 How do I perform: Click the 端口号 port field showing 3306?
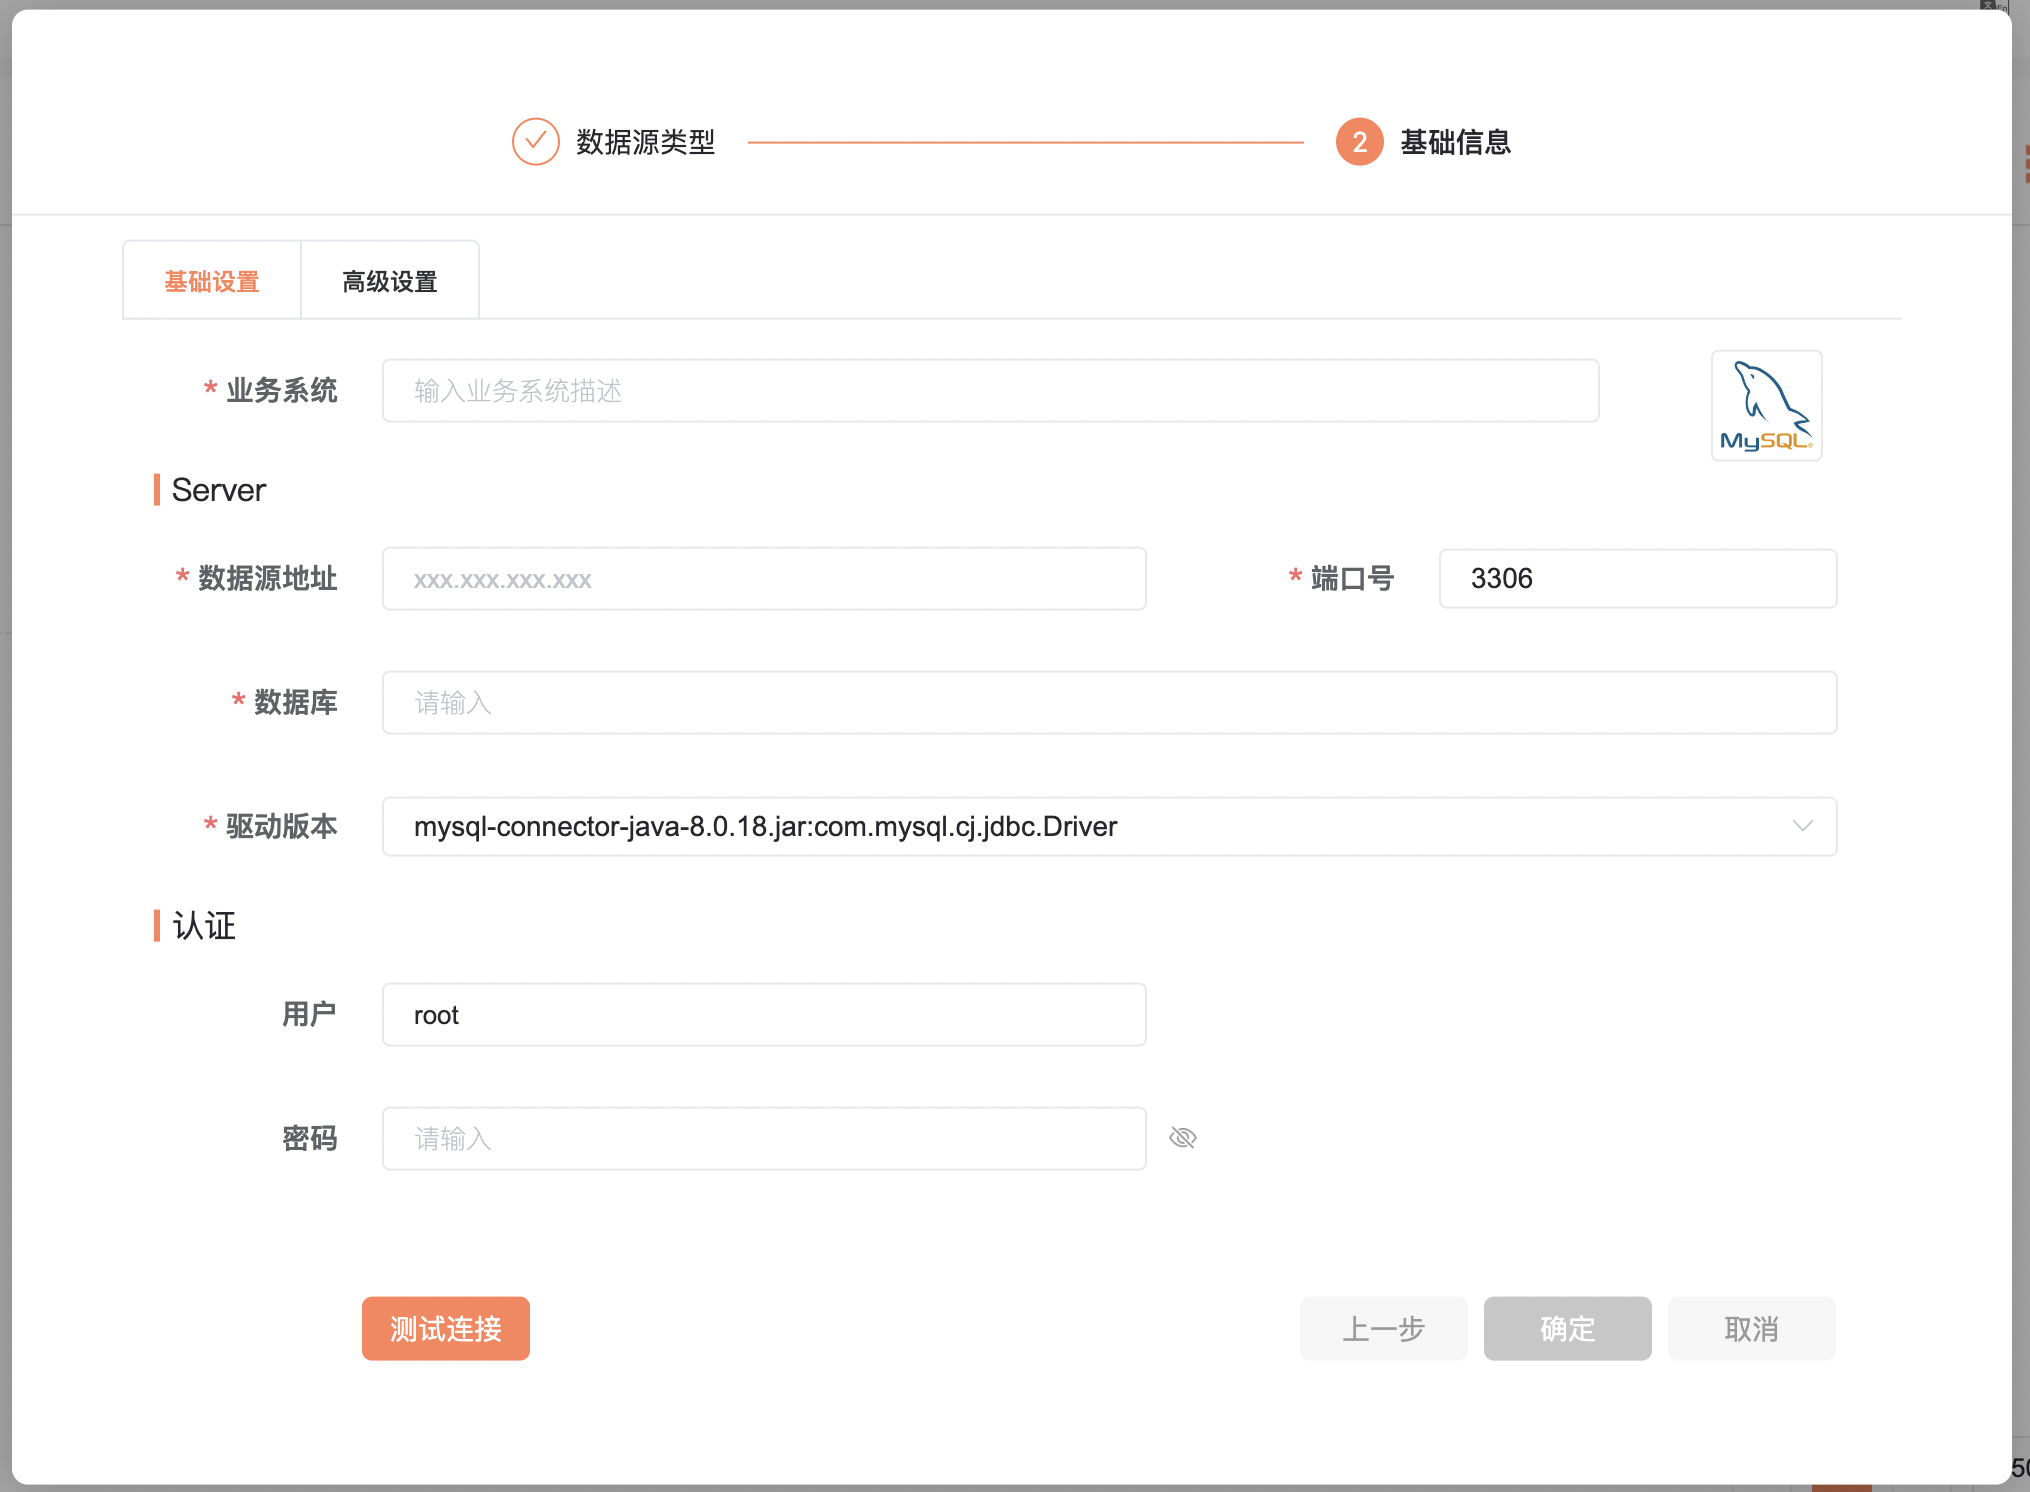1637,578
